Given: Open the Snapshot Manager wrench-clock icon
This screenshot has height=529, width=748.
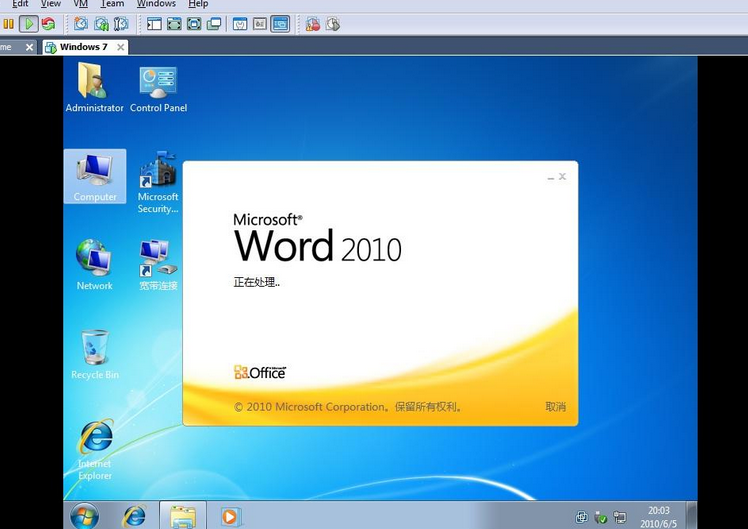Looking at the screenshot, I should pyautogui.click(x=121, y=24).
